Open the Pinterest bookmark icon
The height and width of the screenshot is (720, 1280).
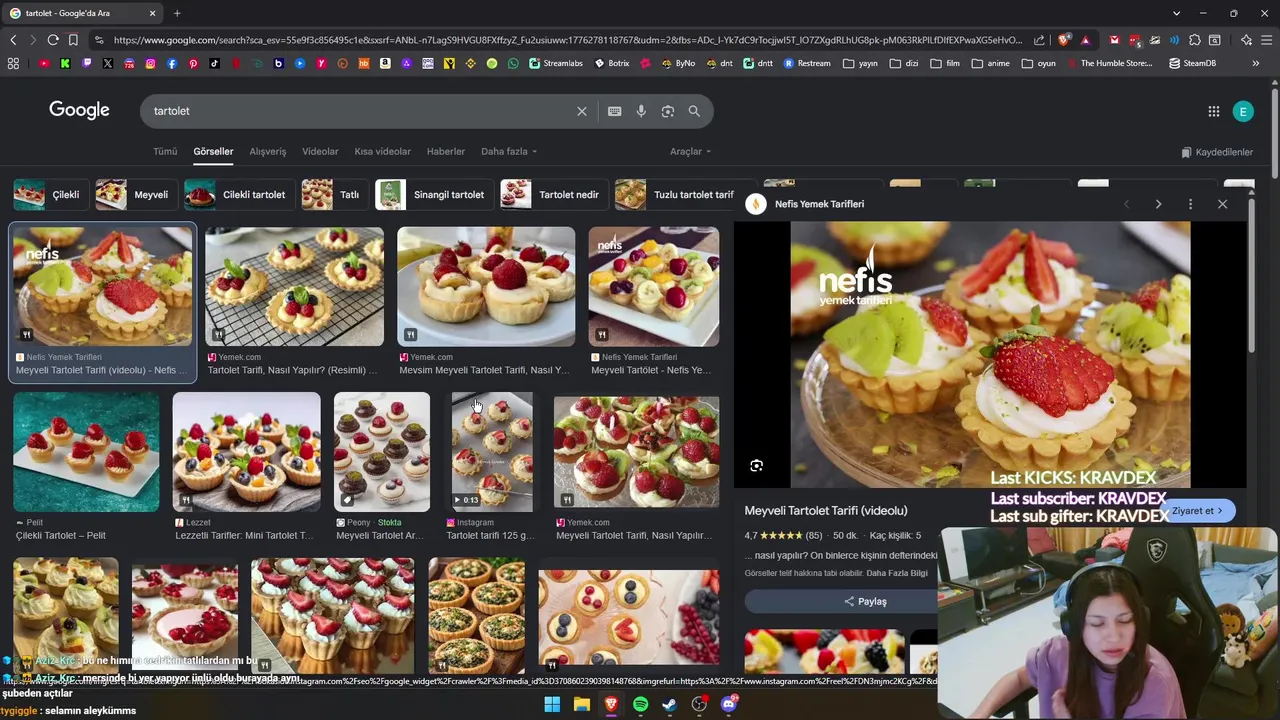point(193,63)
